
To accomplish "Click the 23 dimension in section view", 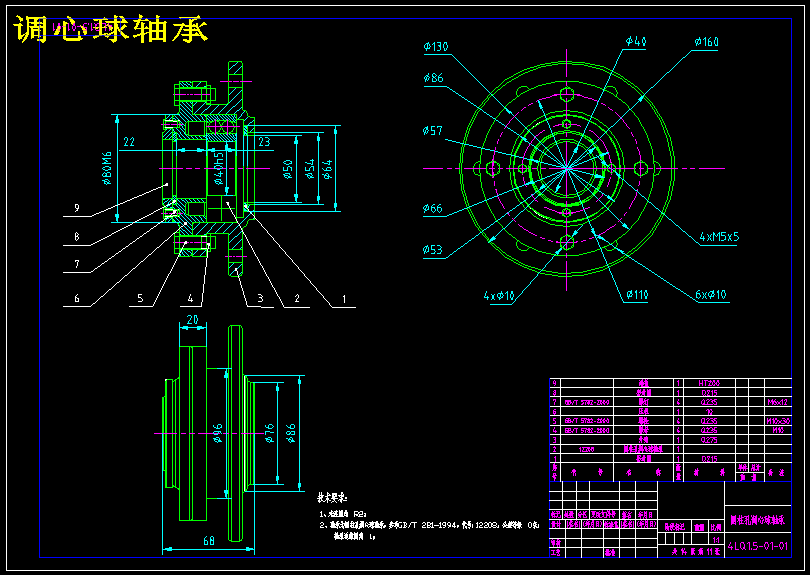I will tap(264, 142).
